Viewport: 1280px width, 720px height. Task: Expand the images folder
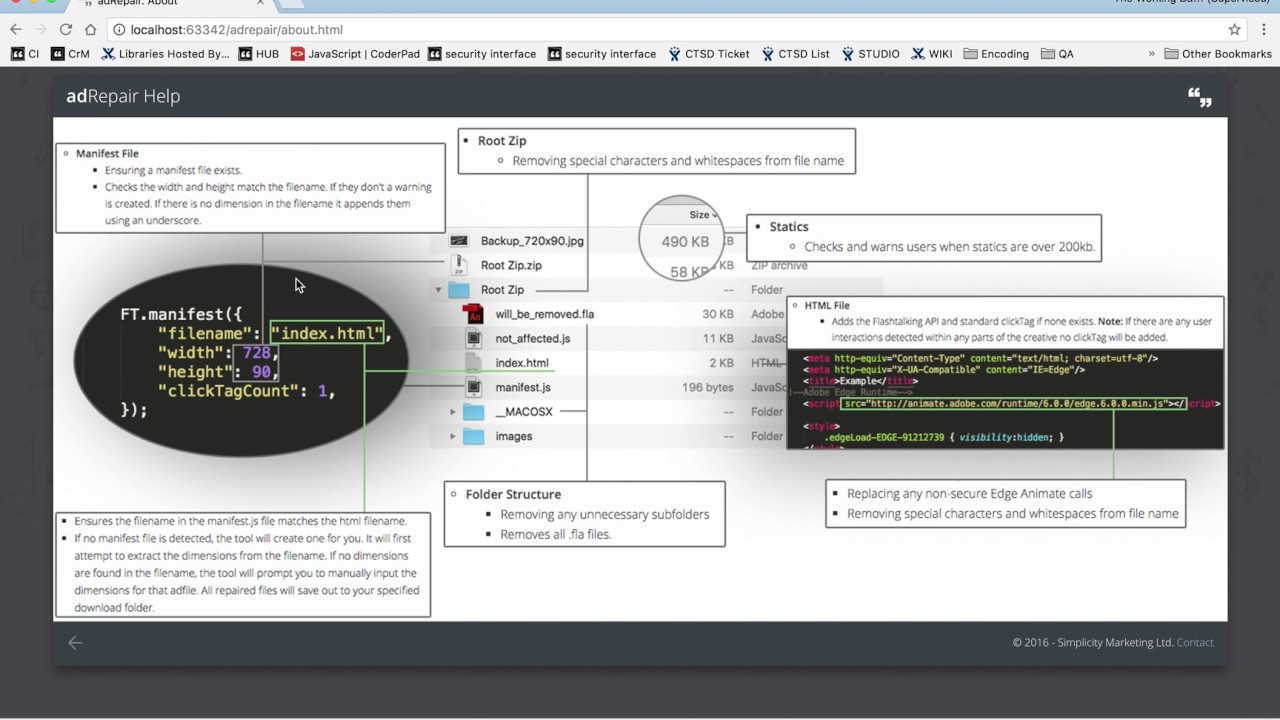coord(452,436)
